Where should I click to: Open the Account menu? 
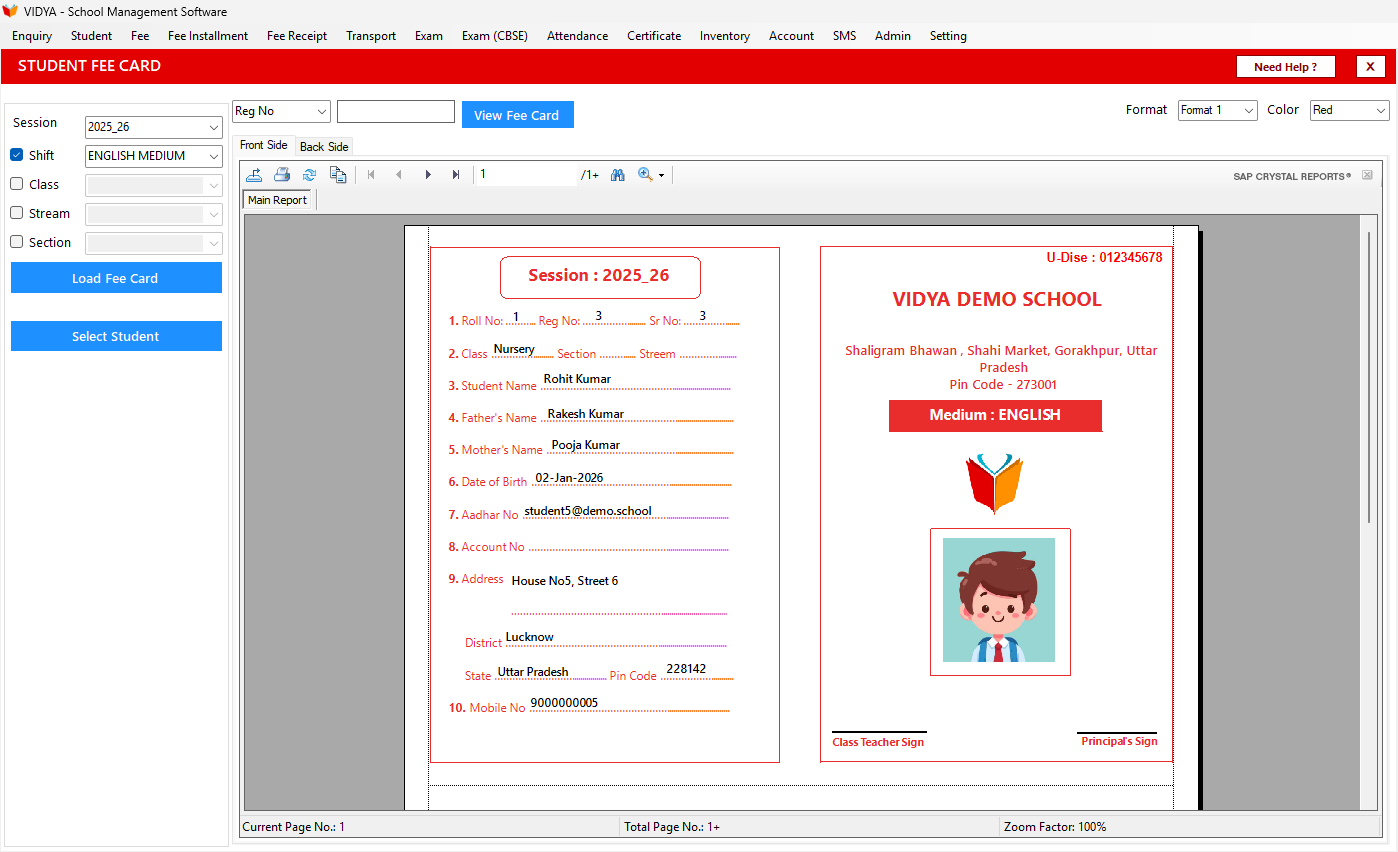coord(791,36)
